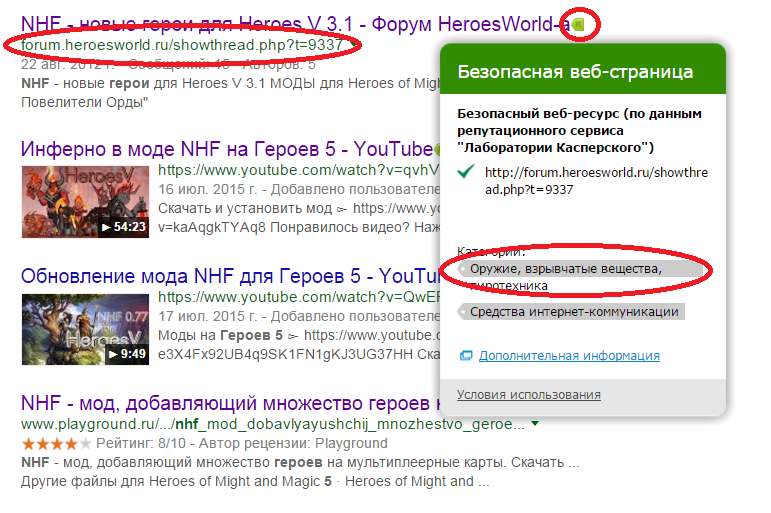Click the Kaspersky URL advisor icon next to HeroesWorld title

pyautogui.click(x=578, y=24)
